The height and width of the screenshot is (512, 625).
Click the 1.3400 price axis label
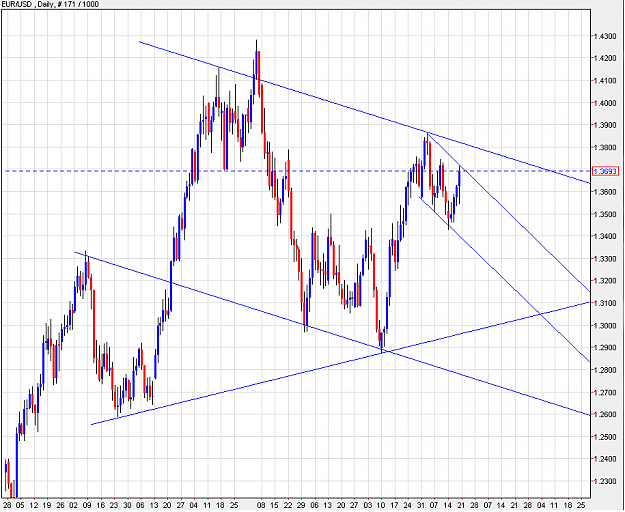[605, 236]
